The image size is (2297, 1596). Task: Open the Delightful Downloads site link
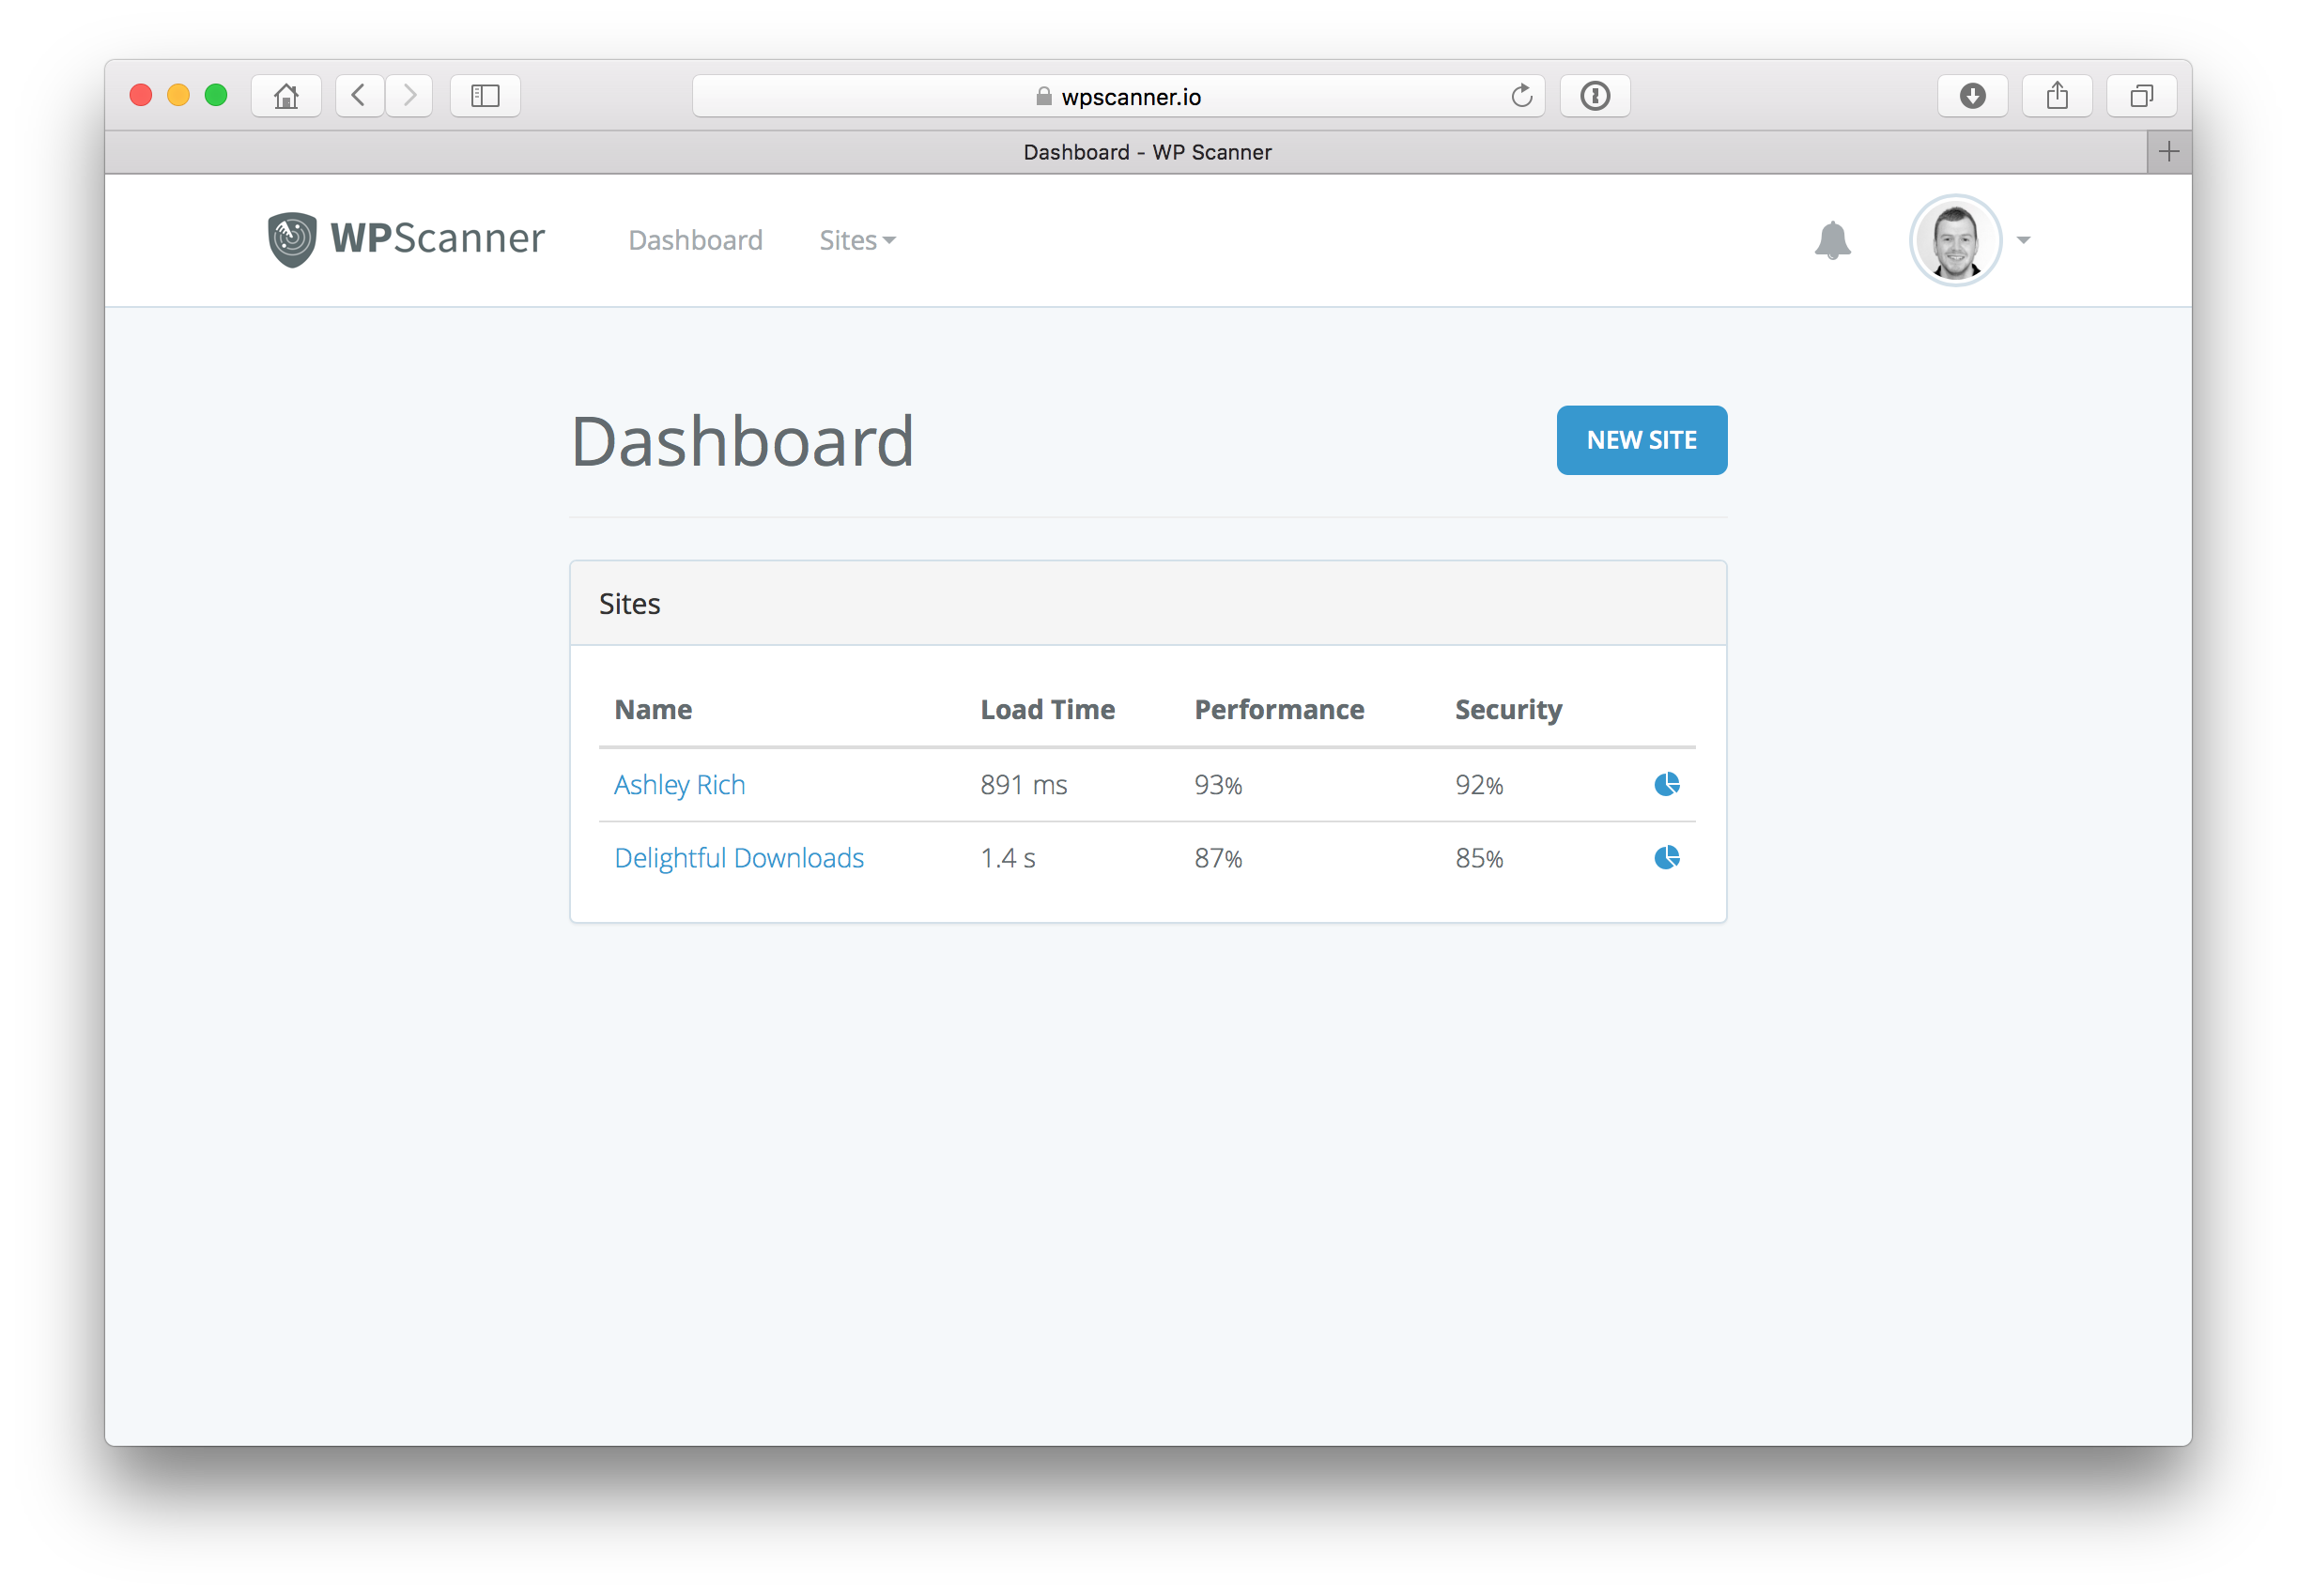coord(738,858)
